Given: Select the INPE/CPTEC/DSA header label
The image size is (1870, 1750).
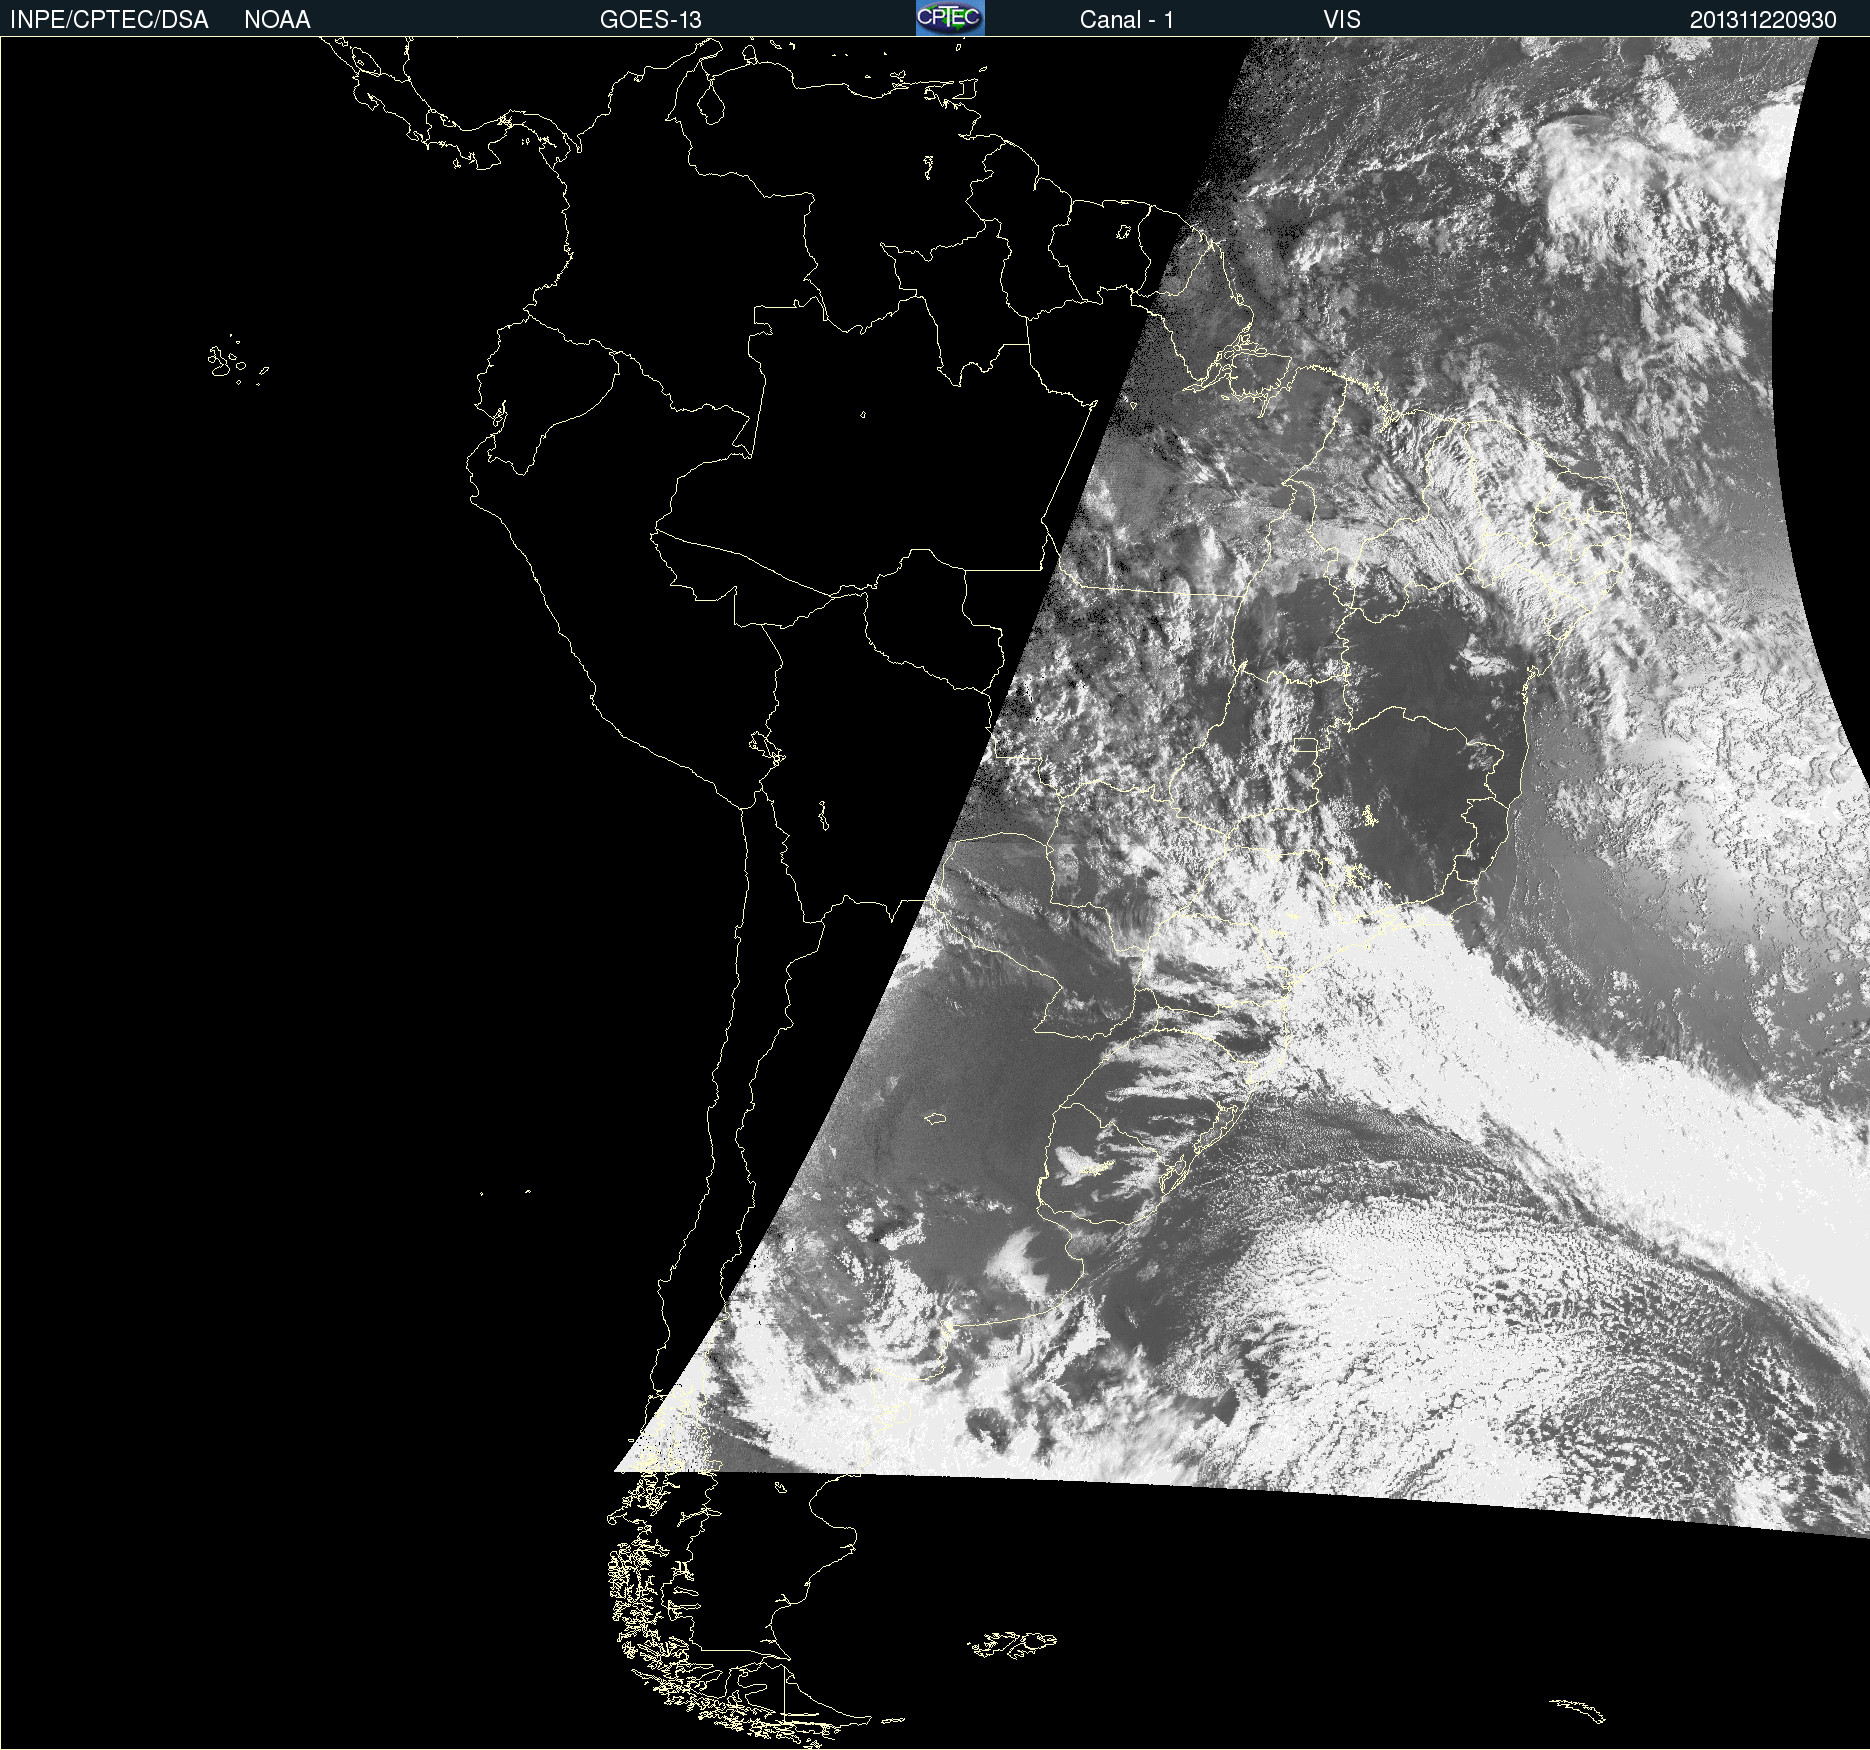Looking at the screenshot, I should [x=109, y=20].
